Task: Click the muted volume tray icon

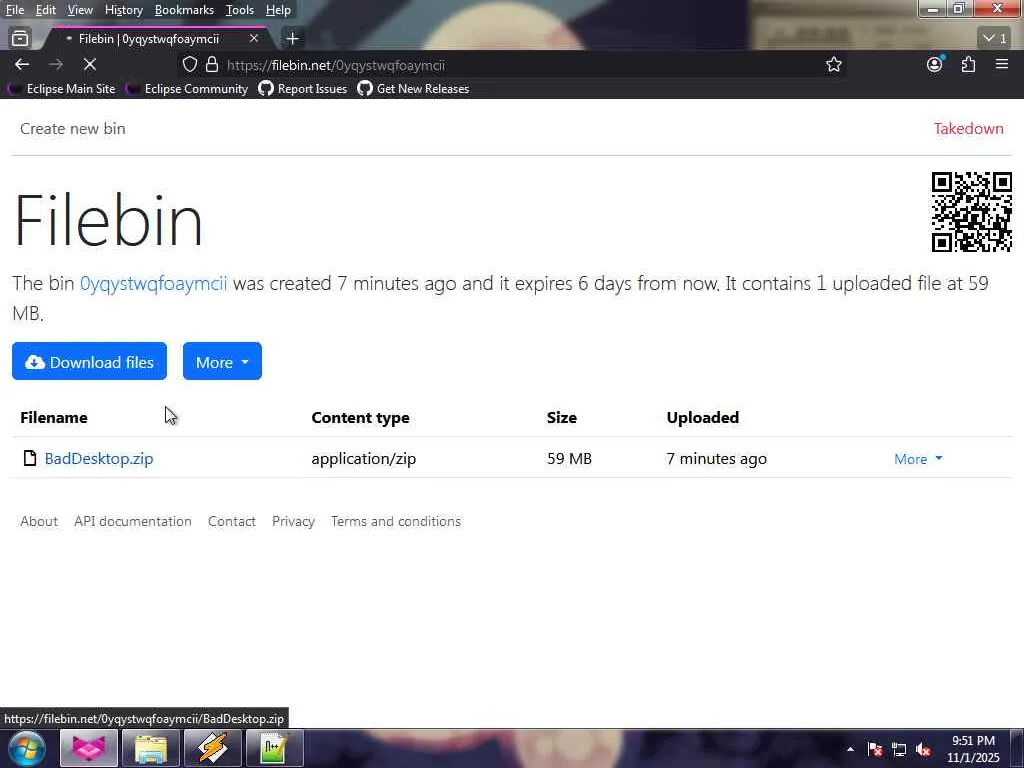Action: point(923,750)
